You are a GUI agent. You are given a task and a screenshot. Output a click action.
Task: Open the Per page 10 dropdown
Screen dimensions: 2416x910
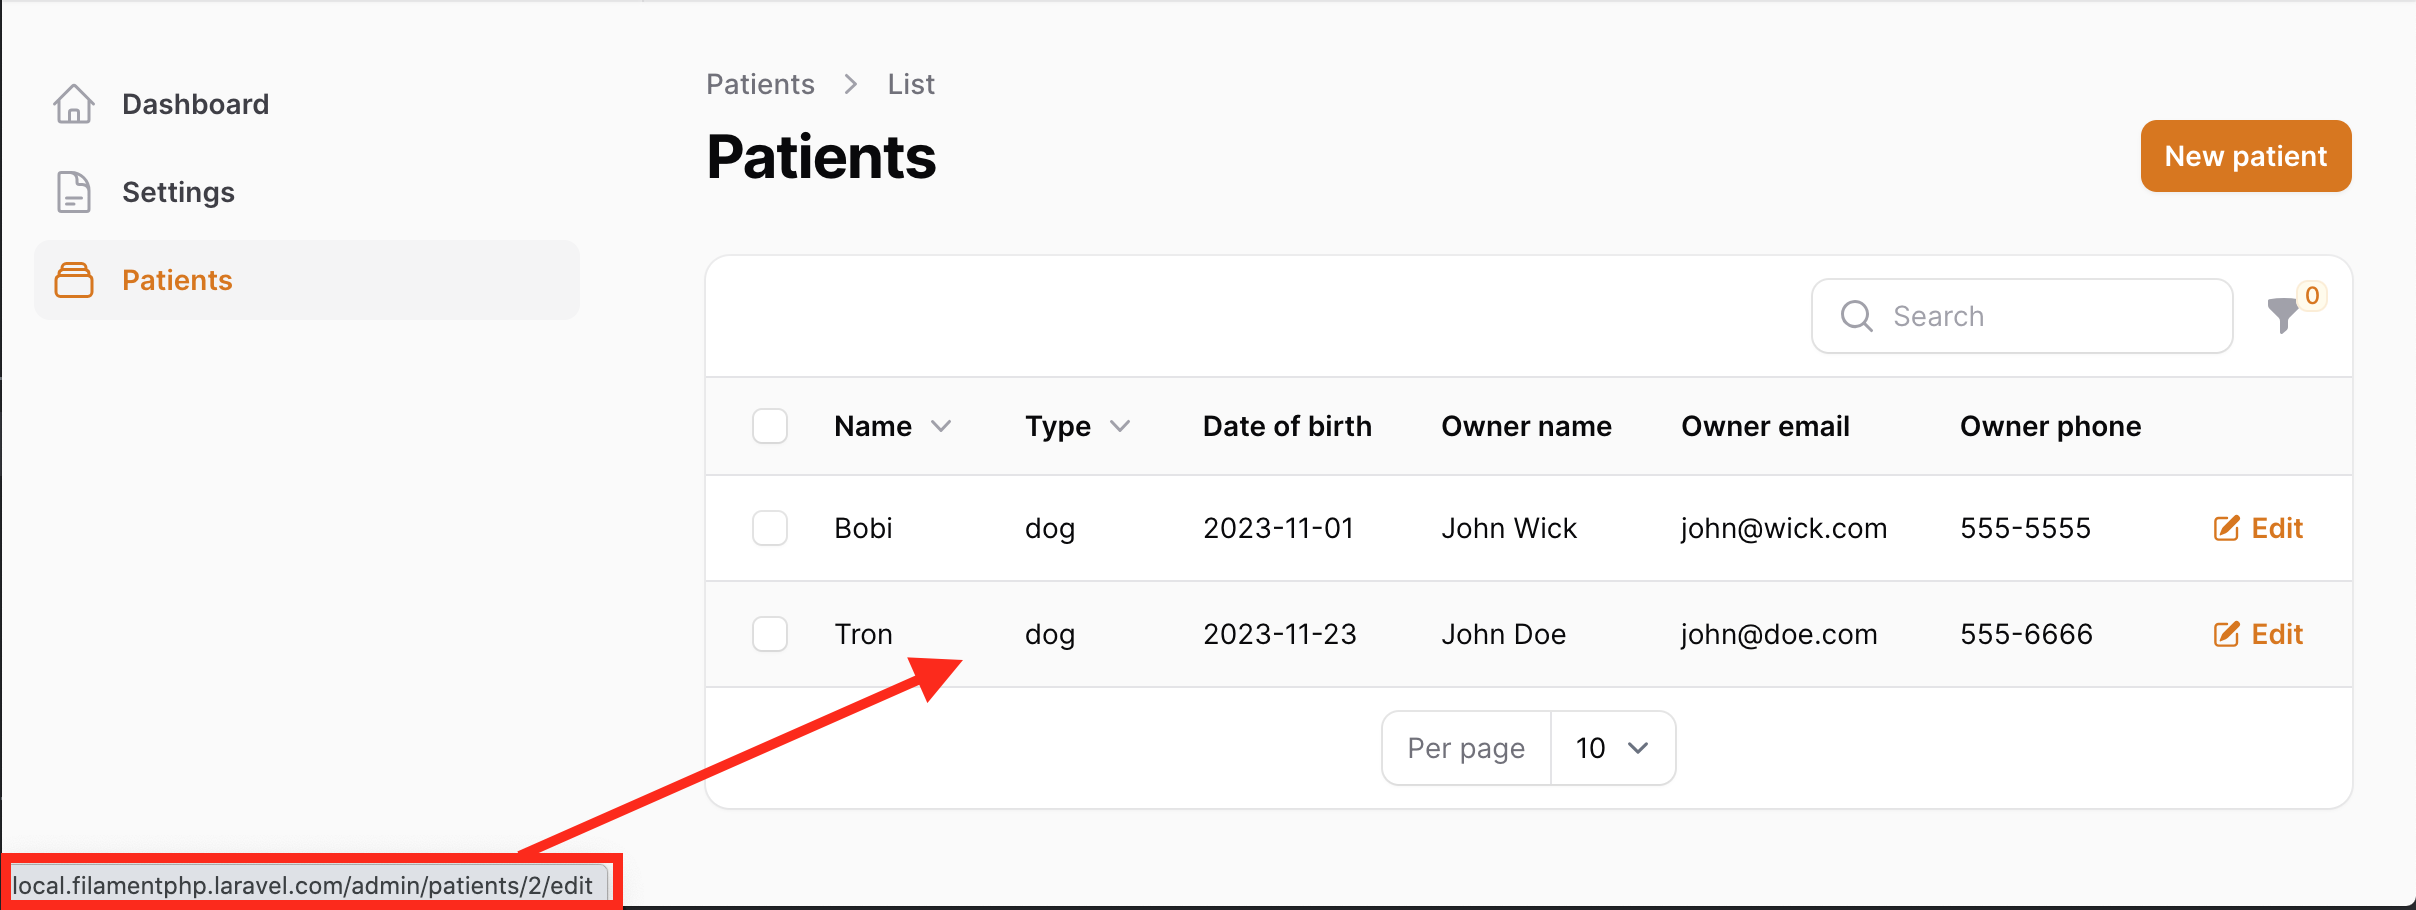pyautogui.click(x=1612, y=748)
